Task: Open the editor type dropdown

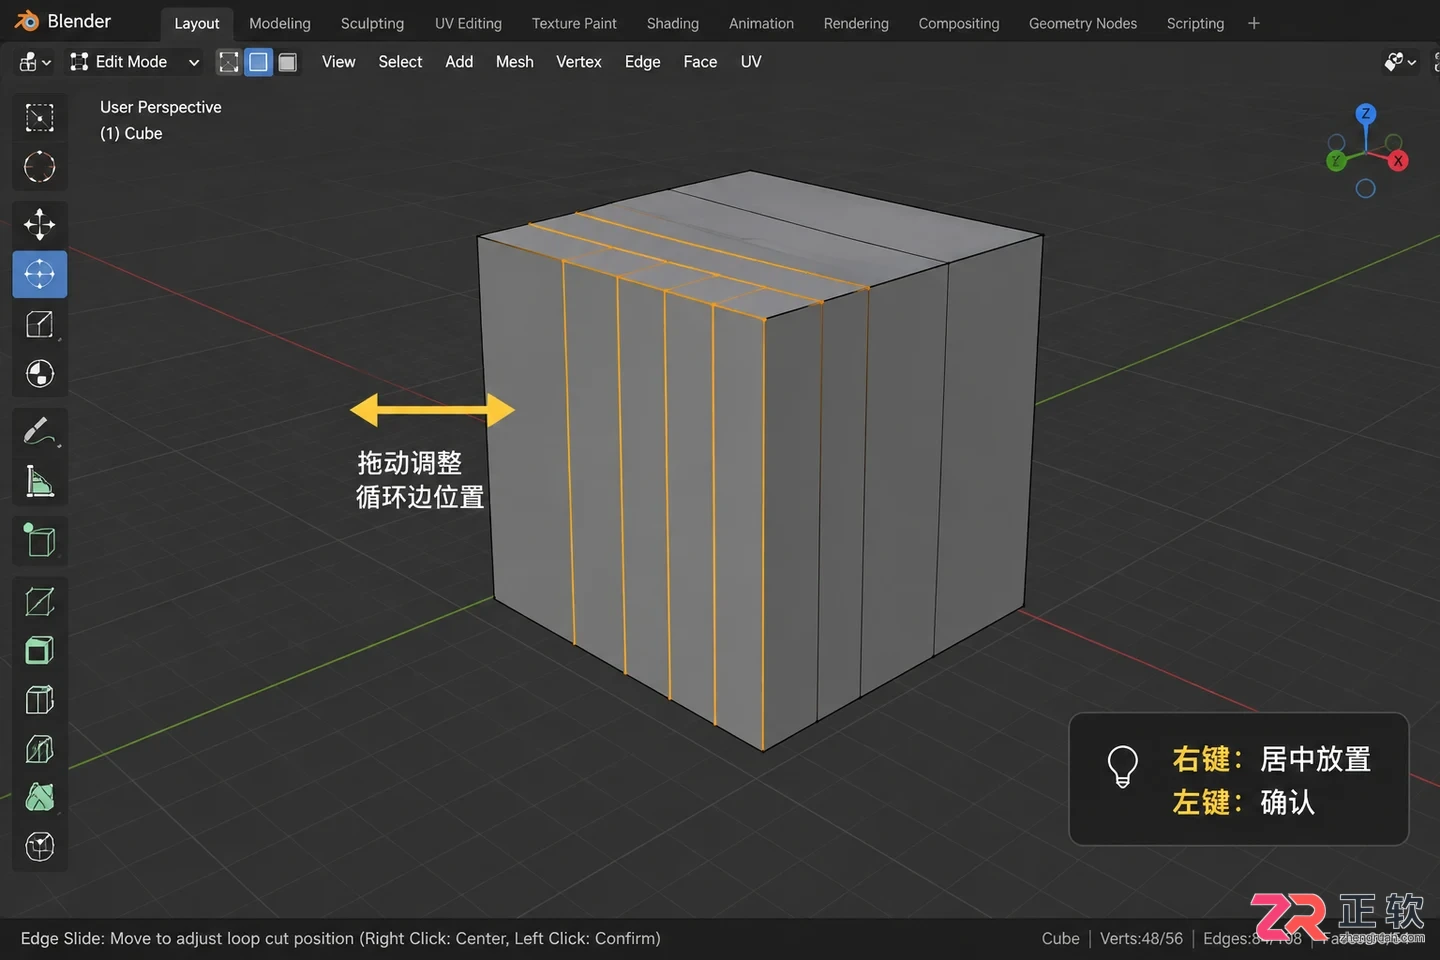Action: (x=34, y=62)
